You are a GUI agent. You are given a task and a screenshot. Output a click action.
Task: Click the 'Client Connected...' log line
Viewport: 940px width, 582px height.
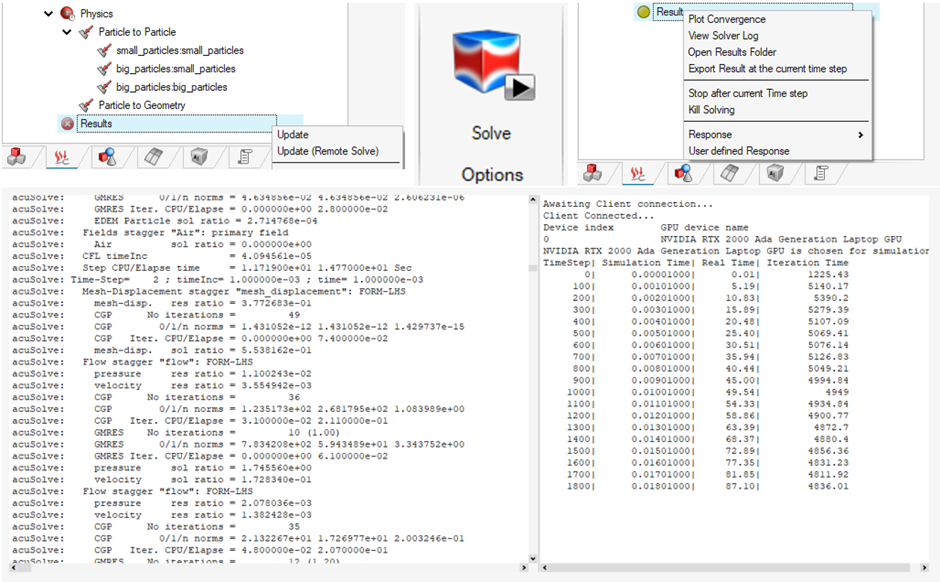(x=598, y=216)
